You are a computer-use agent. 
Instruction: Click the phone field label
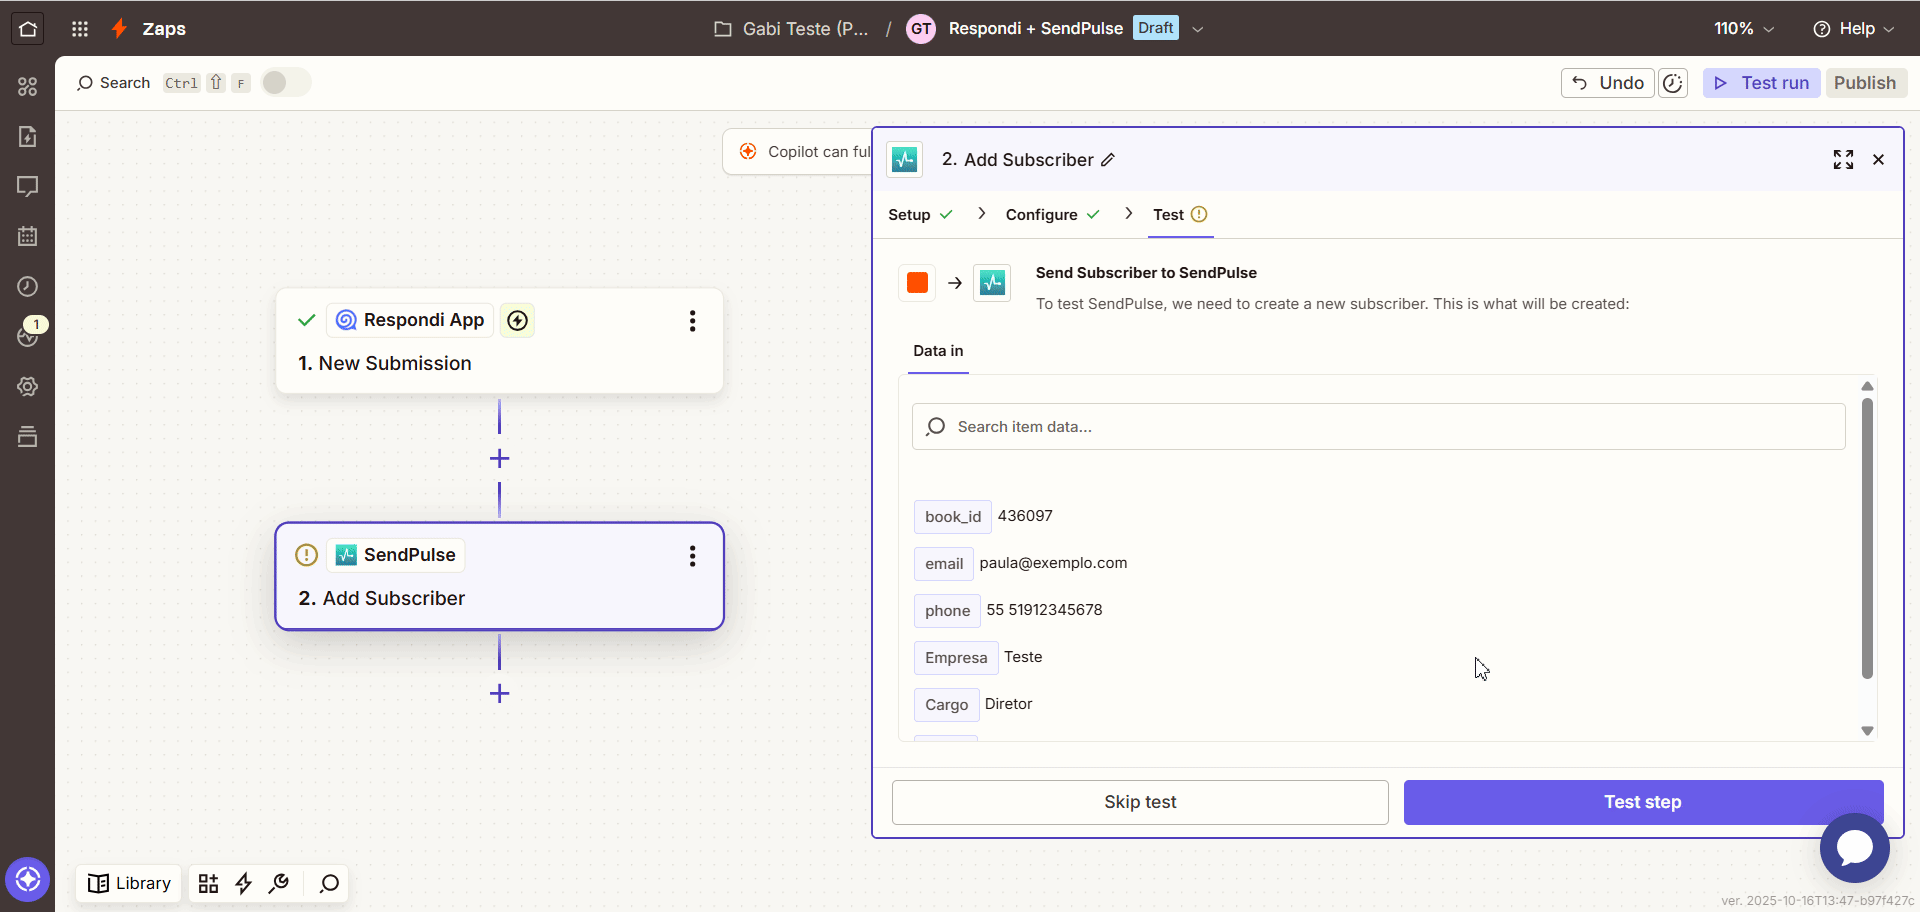pos(947,611)
